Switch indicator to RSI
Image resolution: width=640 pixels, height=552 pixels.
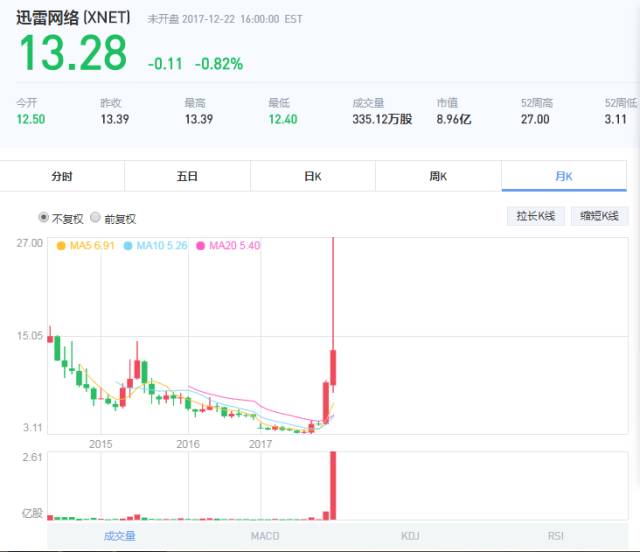[x=556, y=536]
